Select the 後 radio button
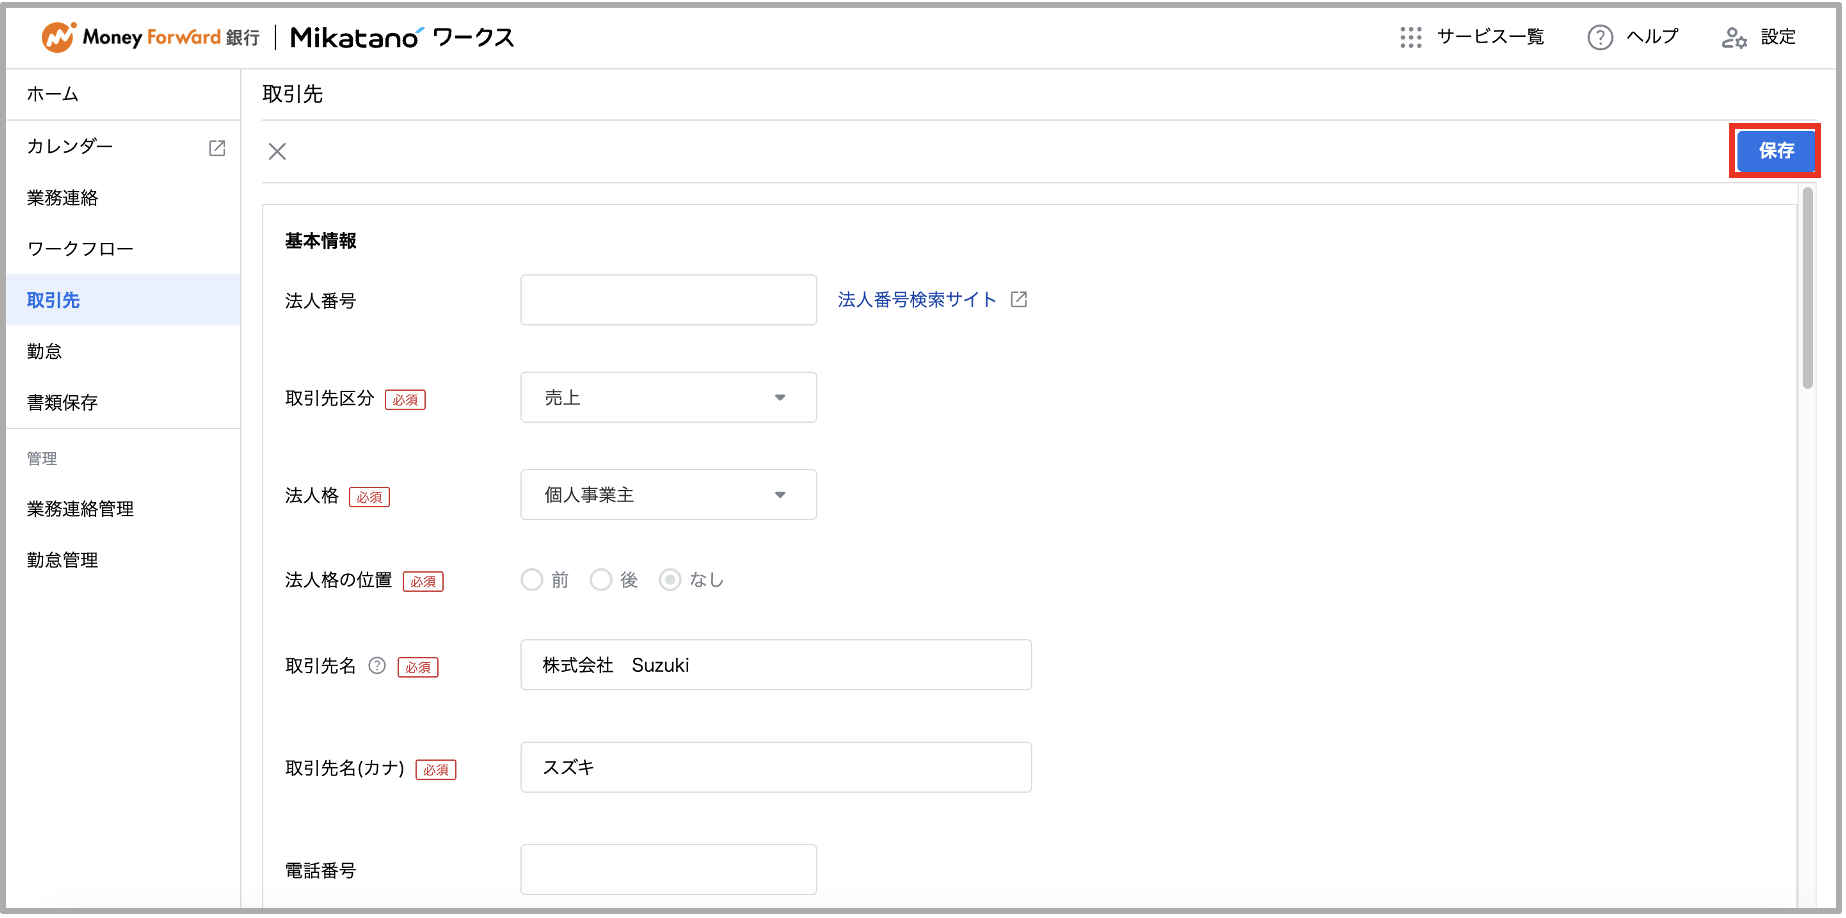The width and height of the screenshot is (1846, 918). (x=601, y=580)
